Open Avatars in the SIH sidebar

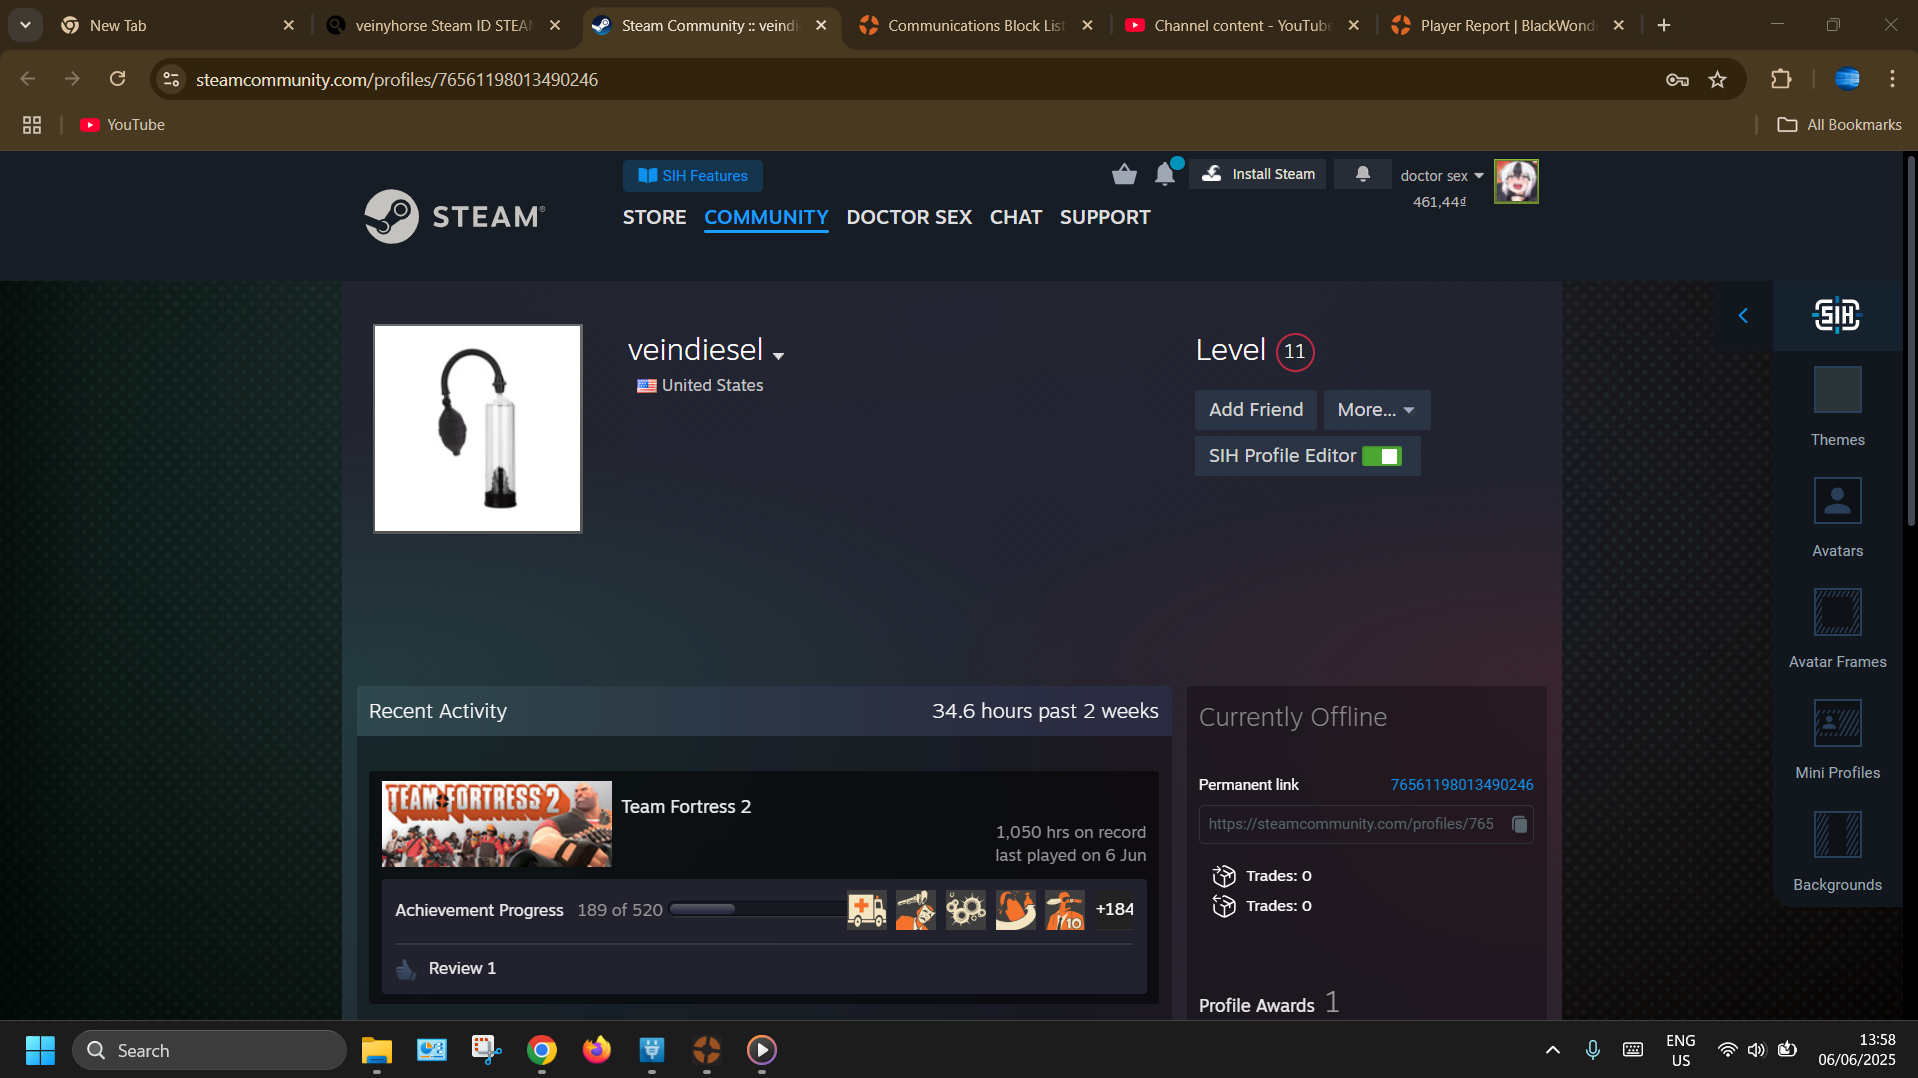click(x=1837, y=518)
